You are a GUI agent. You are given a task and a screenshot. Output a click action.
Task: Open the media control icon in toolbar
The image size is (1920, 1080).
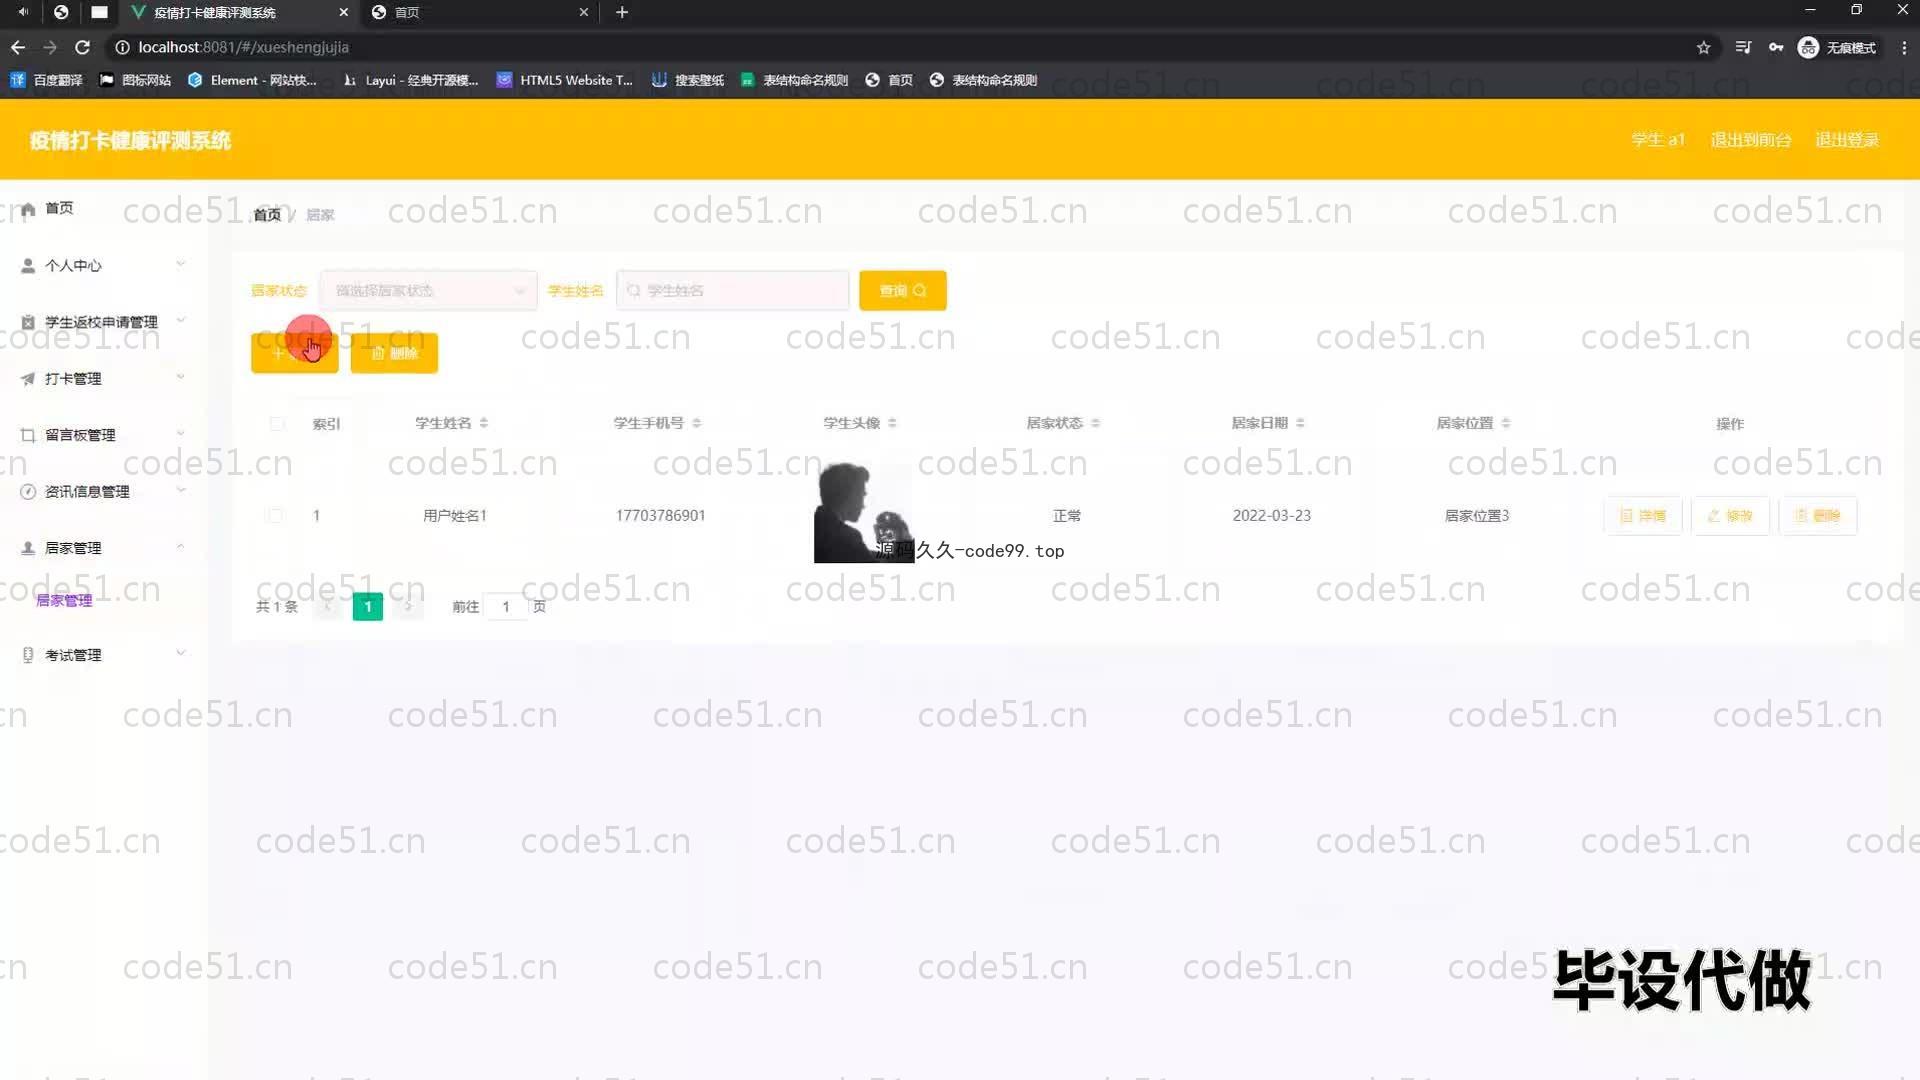point(1743,47)
